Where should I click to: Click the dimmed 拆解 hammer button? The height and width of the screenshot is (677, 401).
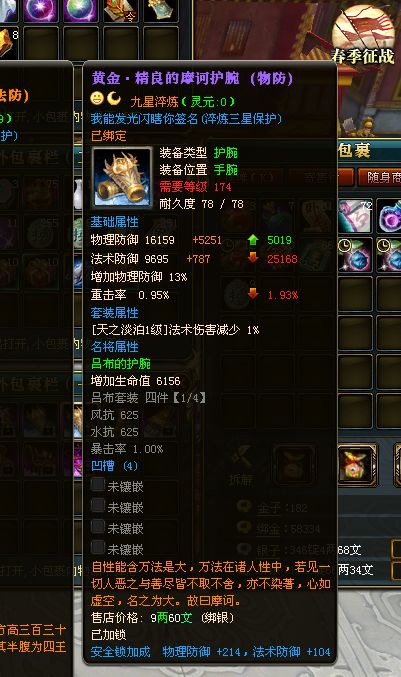click(241, 466)
